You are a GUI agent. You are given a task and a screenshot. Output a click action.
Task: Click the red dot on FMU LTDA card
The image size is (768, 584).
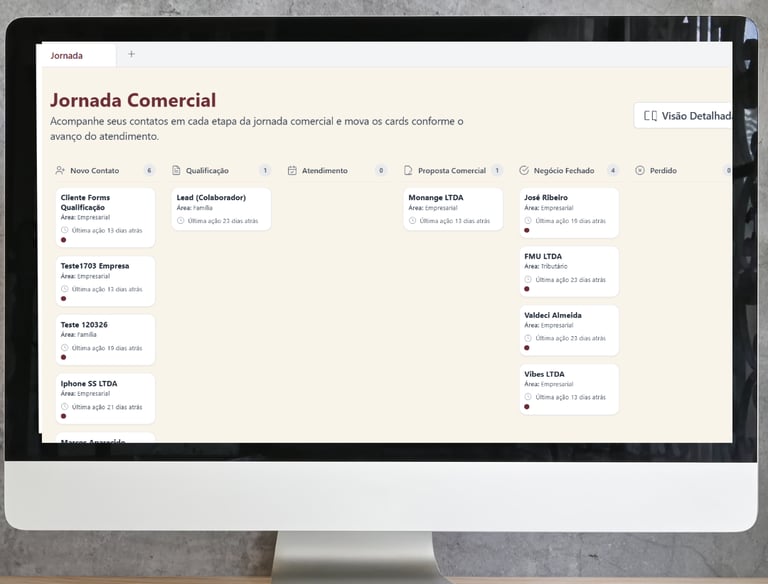coord(527,289)
